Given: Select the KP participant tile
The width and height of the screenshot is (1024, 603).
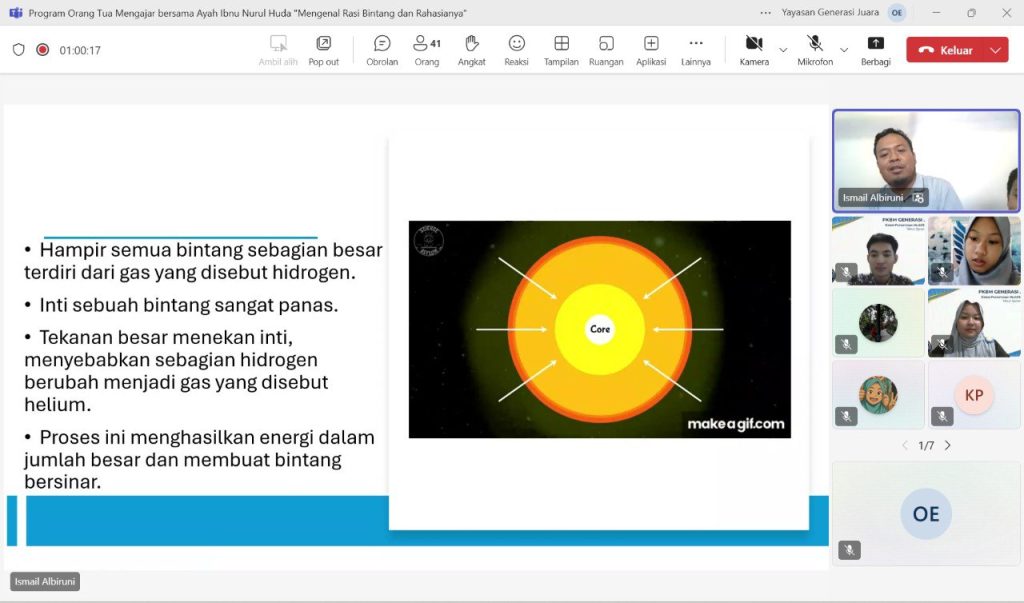Looking at the screenshot, I should coord(974,395).
